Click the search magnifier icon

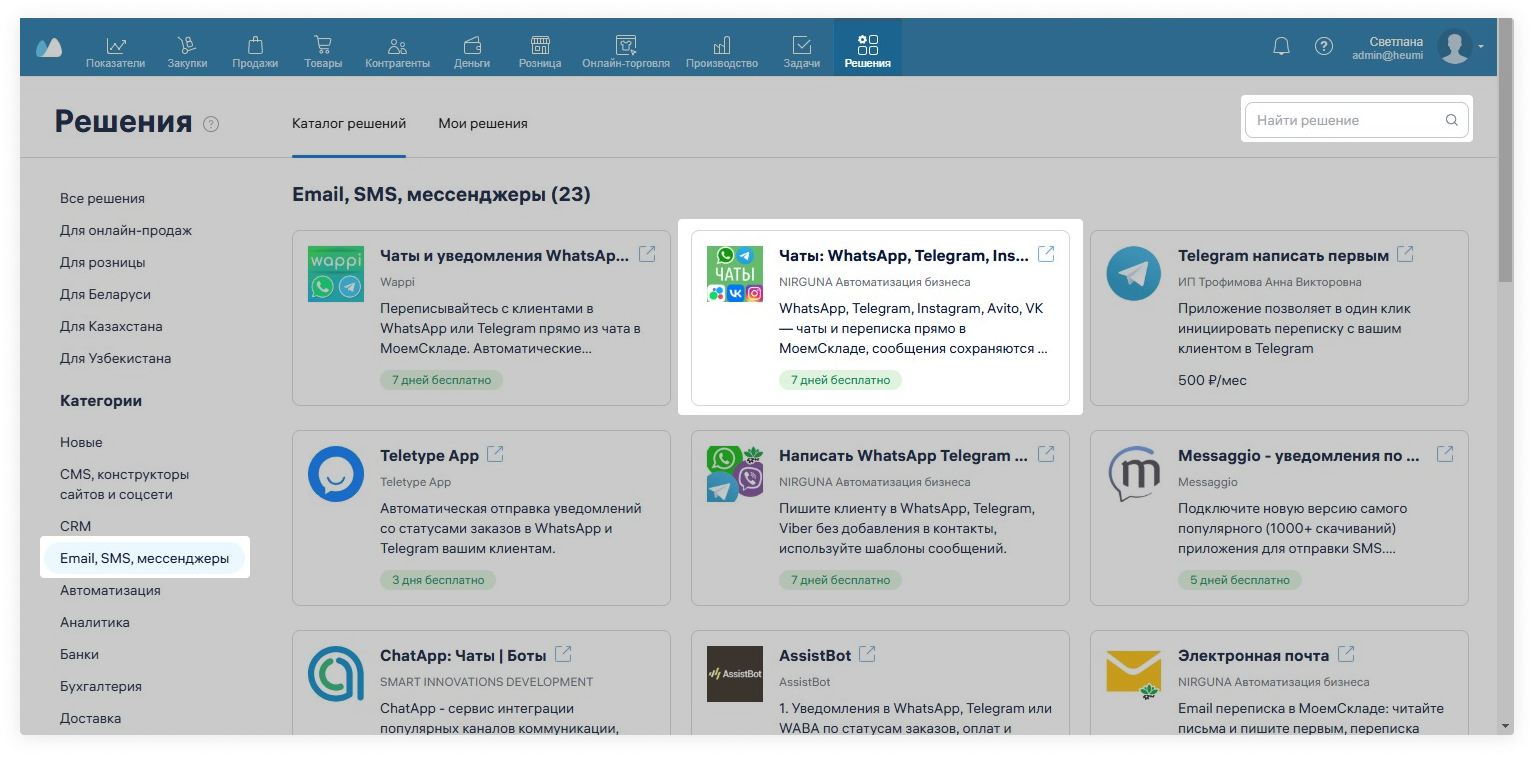point(1451,121)
